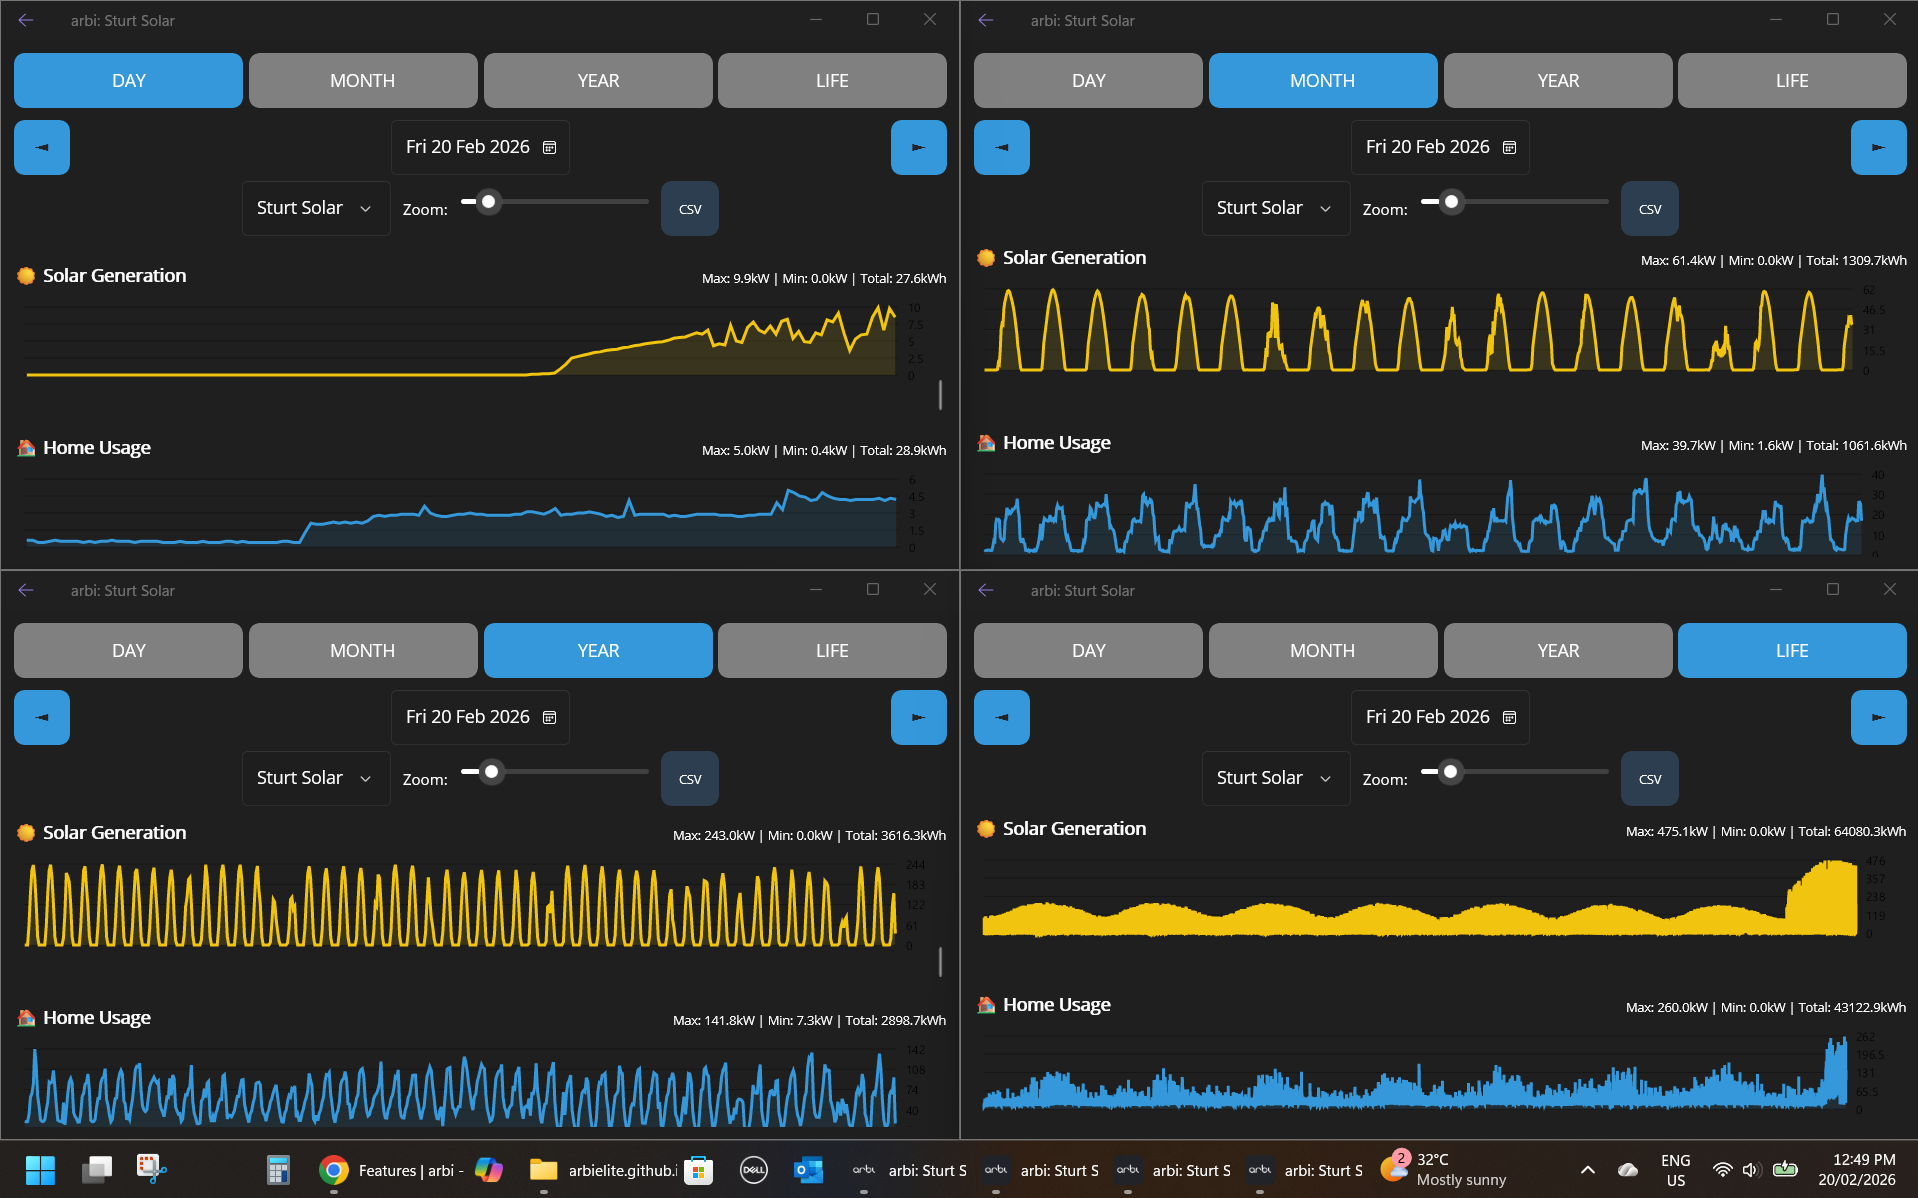Image resolution: width=1918 pixels, height=1198 pixels.
Task: Open calendar icon in LIFE window date field
Action: 1509,718
